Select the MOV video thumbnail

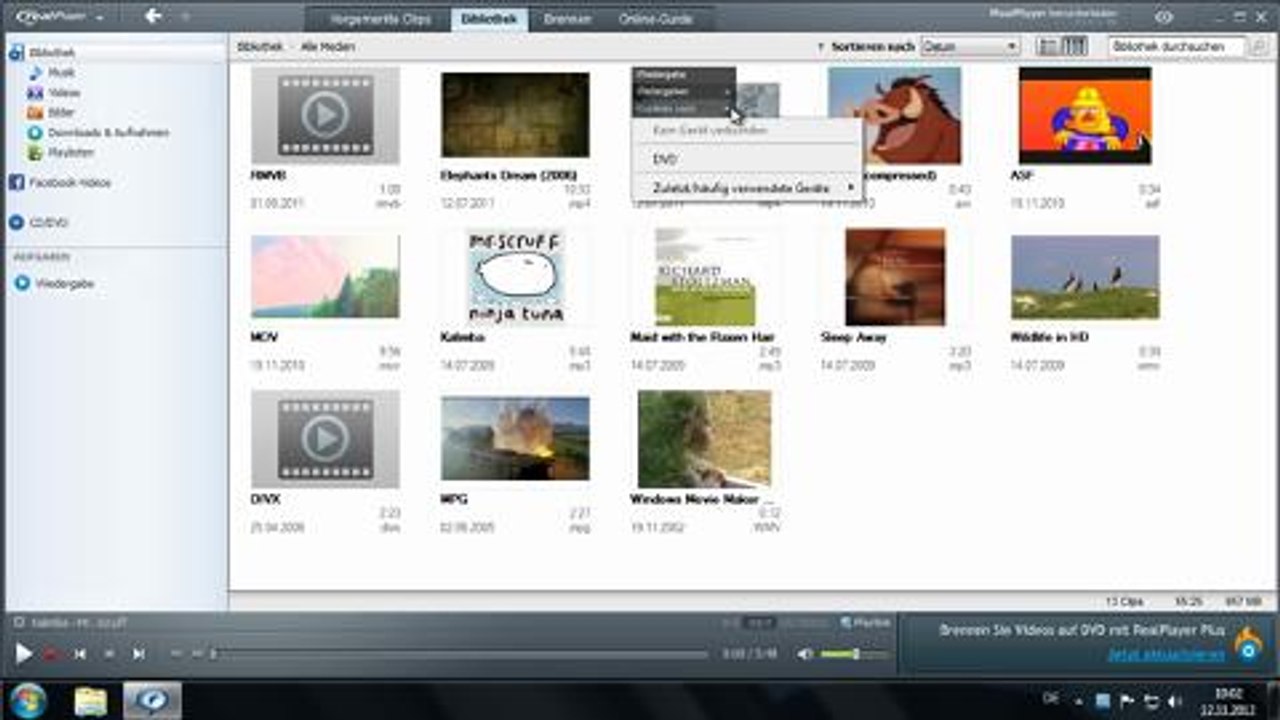tap(325, 277)
